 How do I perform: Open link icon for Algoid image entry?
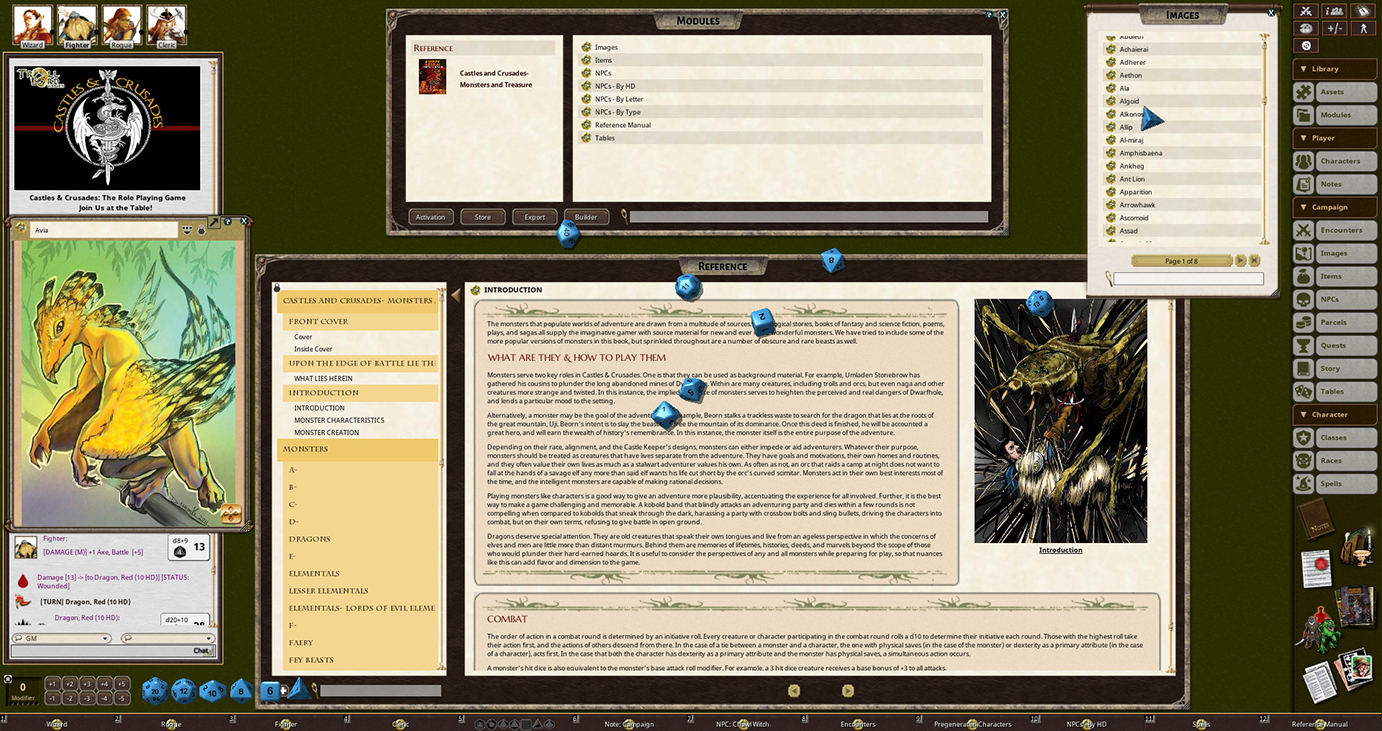(1111, 101)
